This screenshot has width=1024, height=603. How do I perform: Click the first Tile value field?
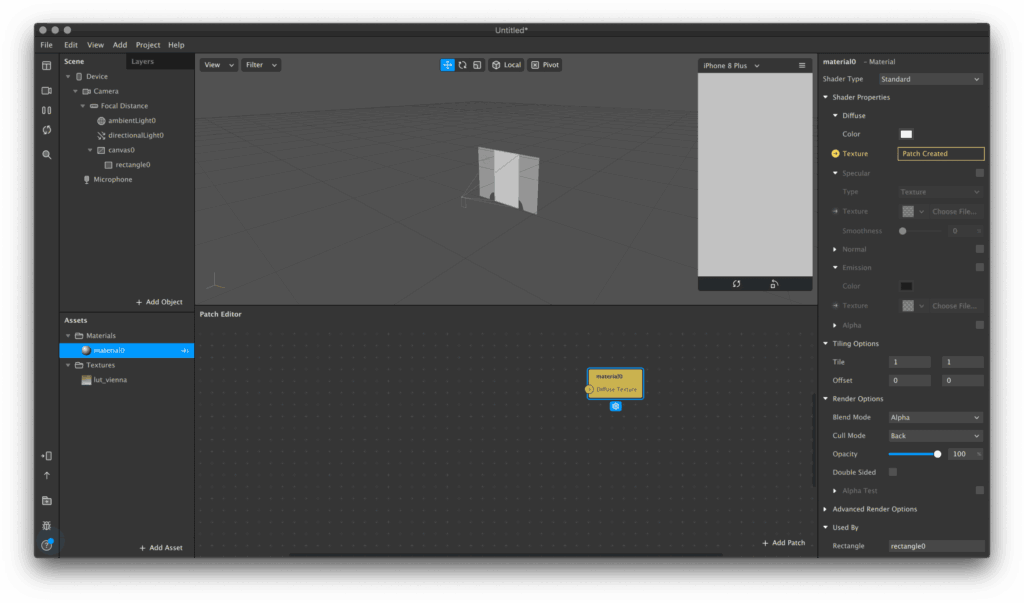click(x=909, y=362)
